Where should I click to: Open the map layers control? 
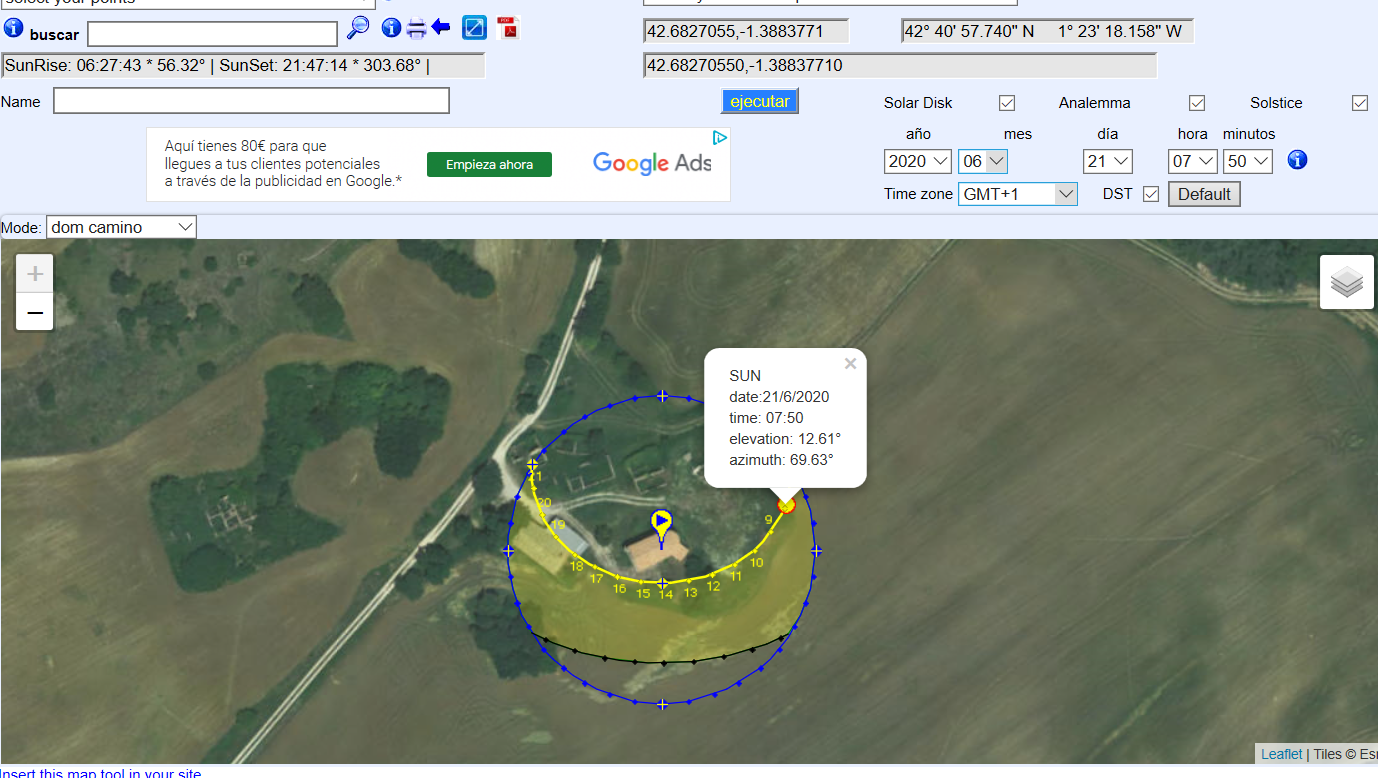coord(1347,282)
